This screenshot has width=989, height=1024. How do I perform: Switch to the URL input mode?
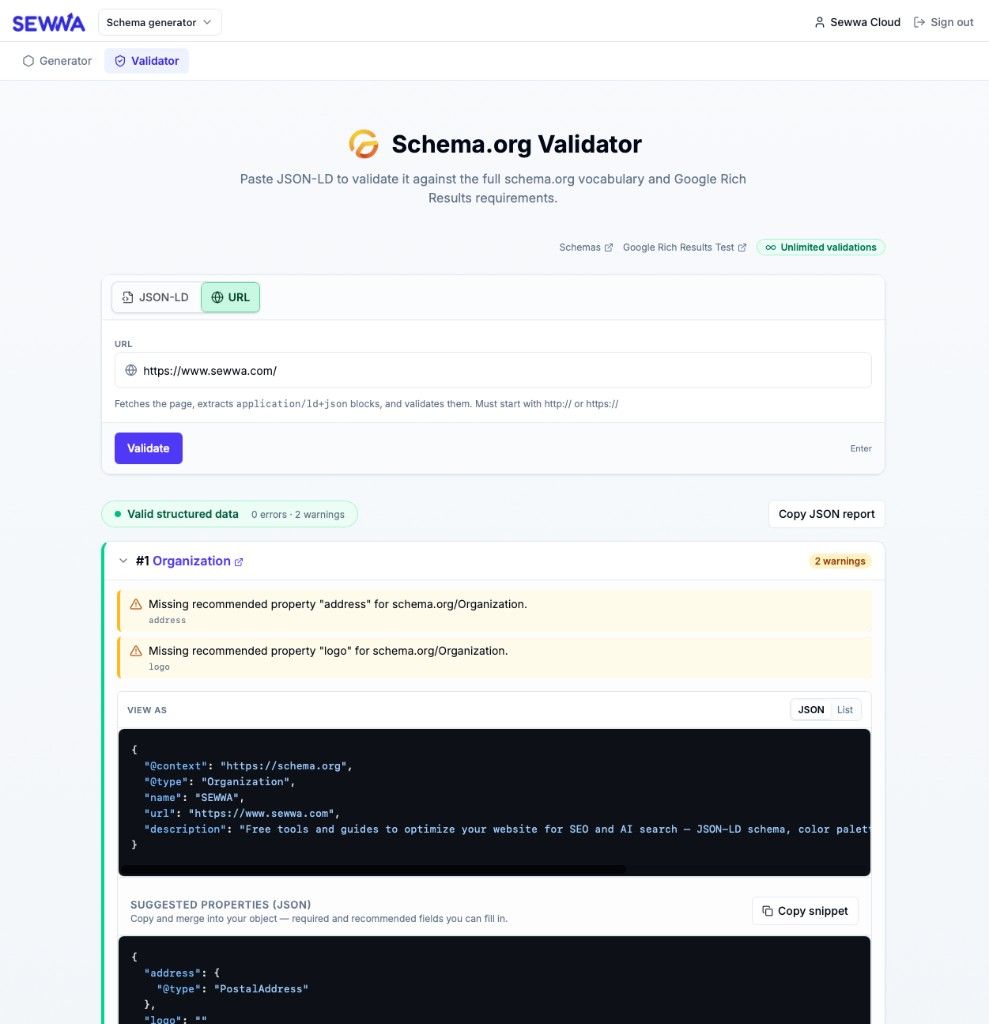coord(230,297)
